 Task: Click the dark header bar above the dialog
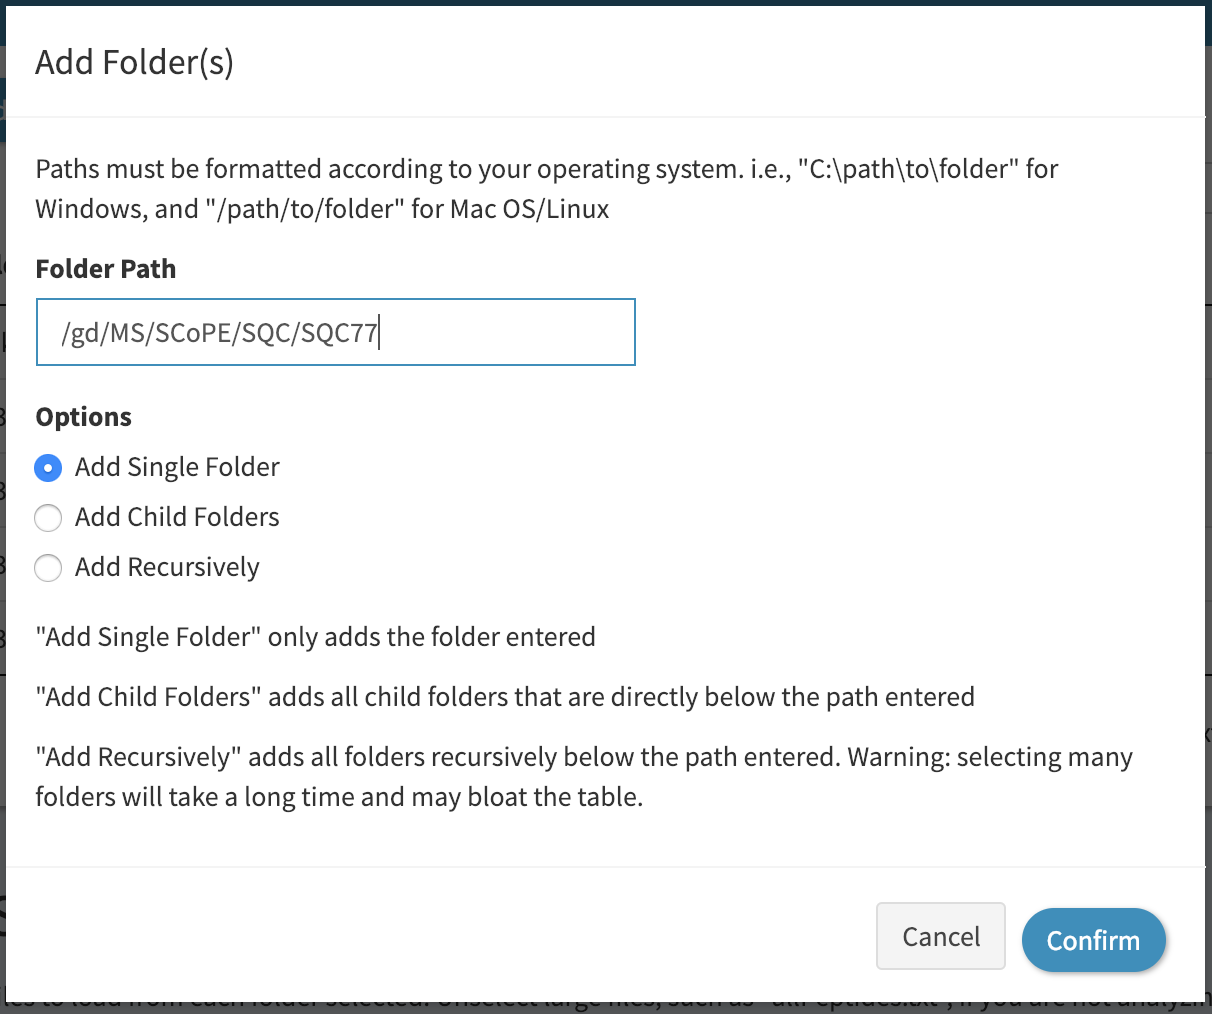tap(606, 3)
